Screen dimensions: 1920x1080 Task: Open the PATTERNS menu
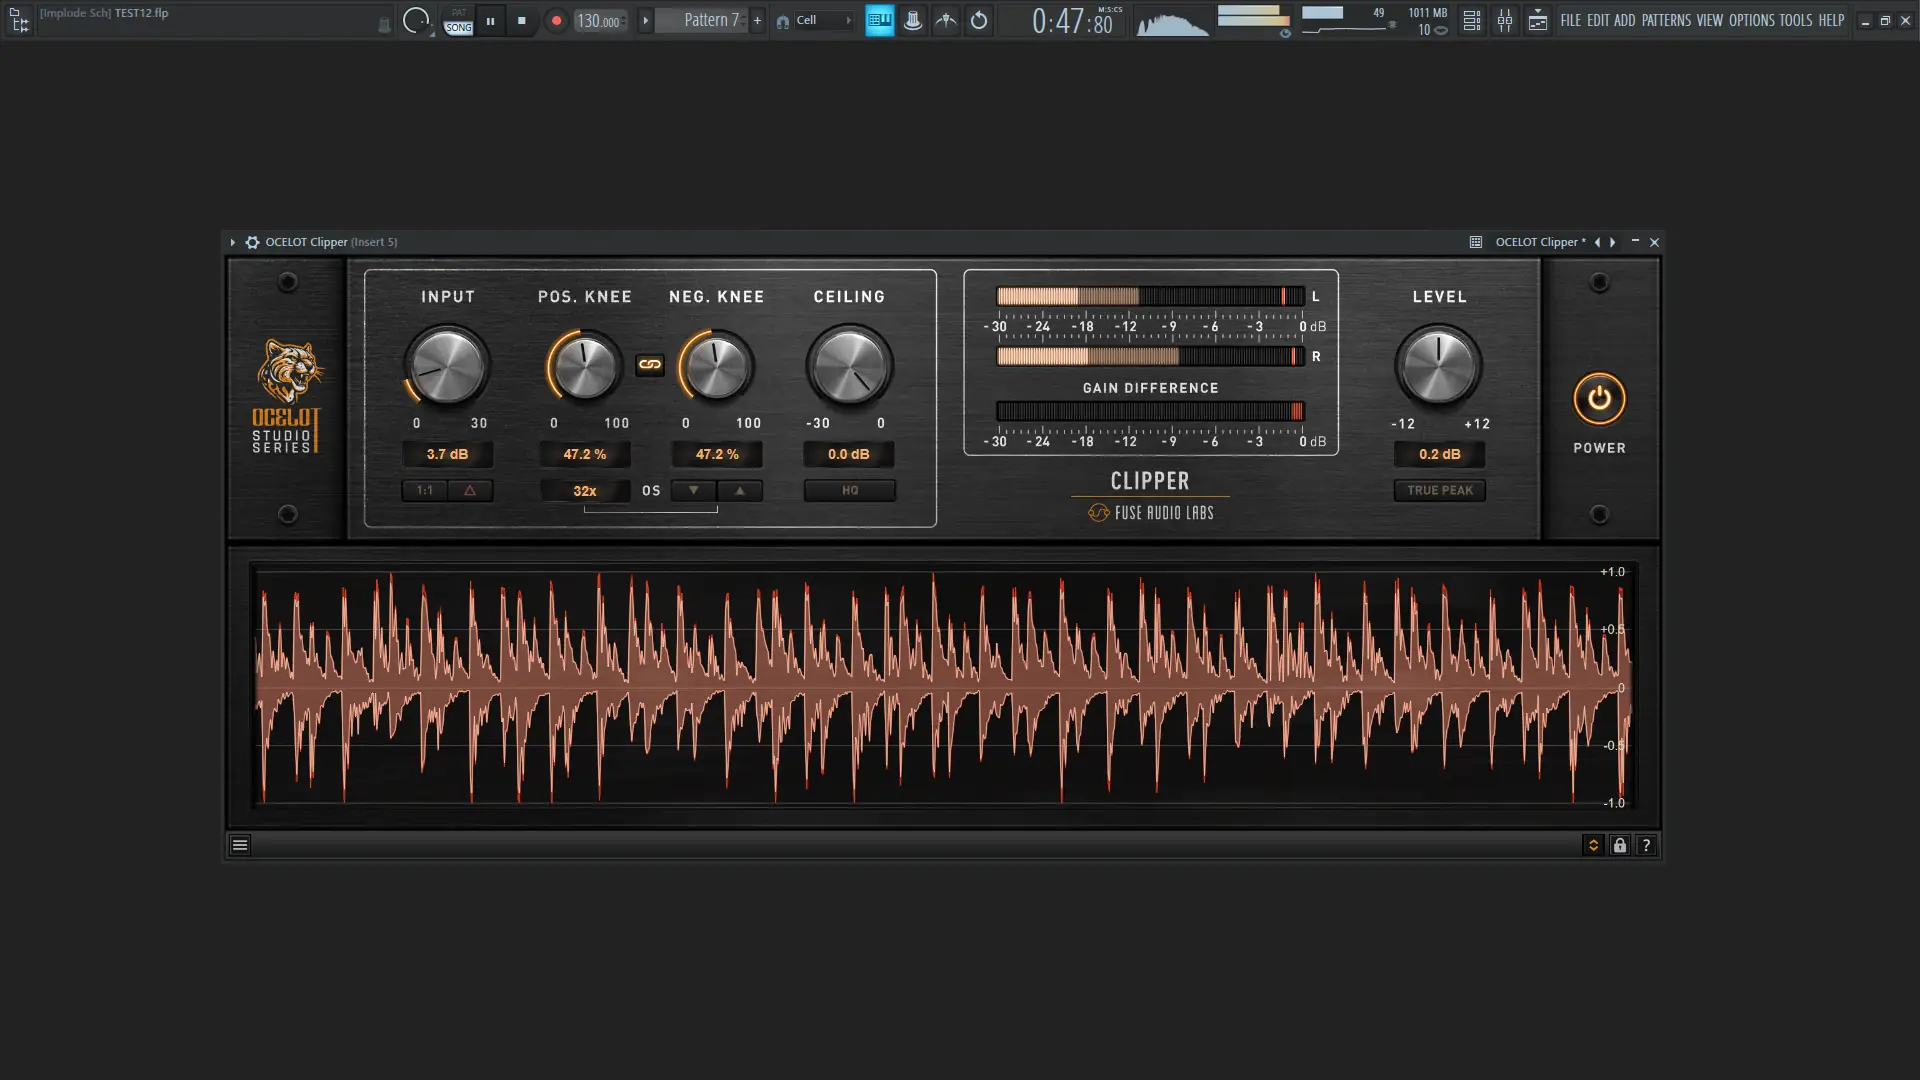point(1665,20)
